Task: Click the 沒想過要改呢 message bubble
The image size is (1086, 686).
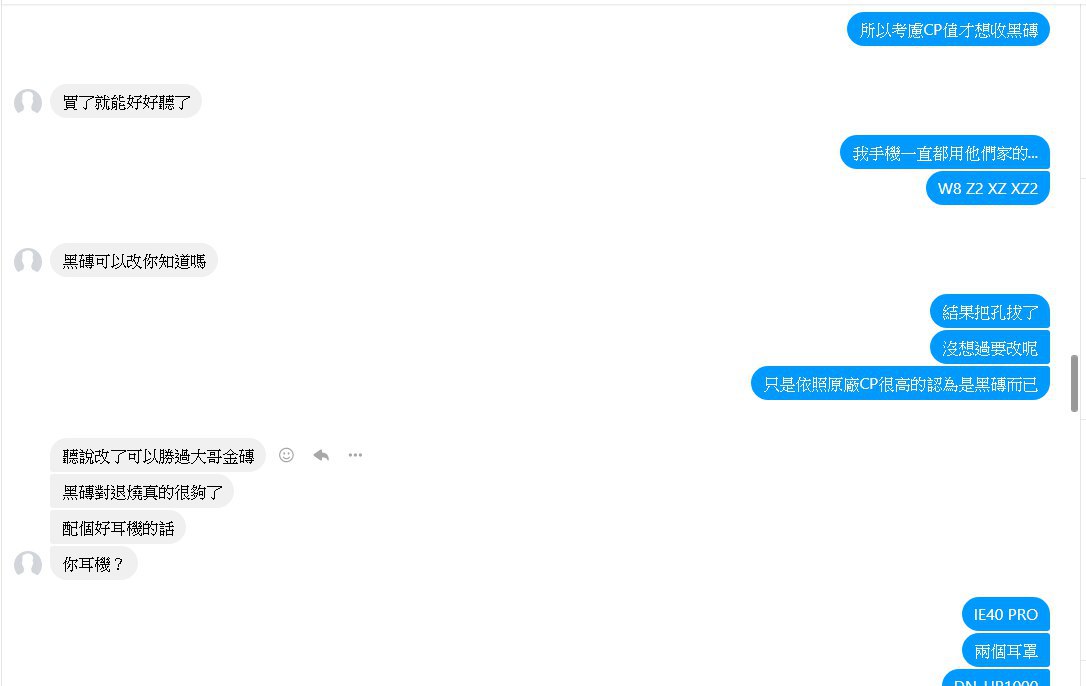Action: [990, 348]
